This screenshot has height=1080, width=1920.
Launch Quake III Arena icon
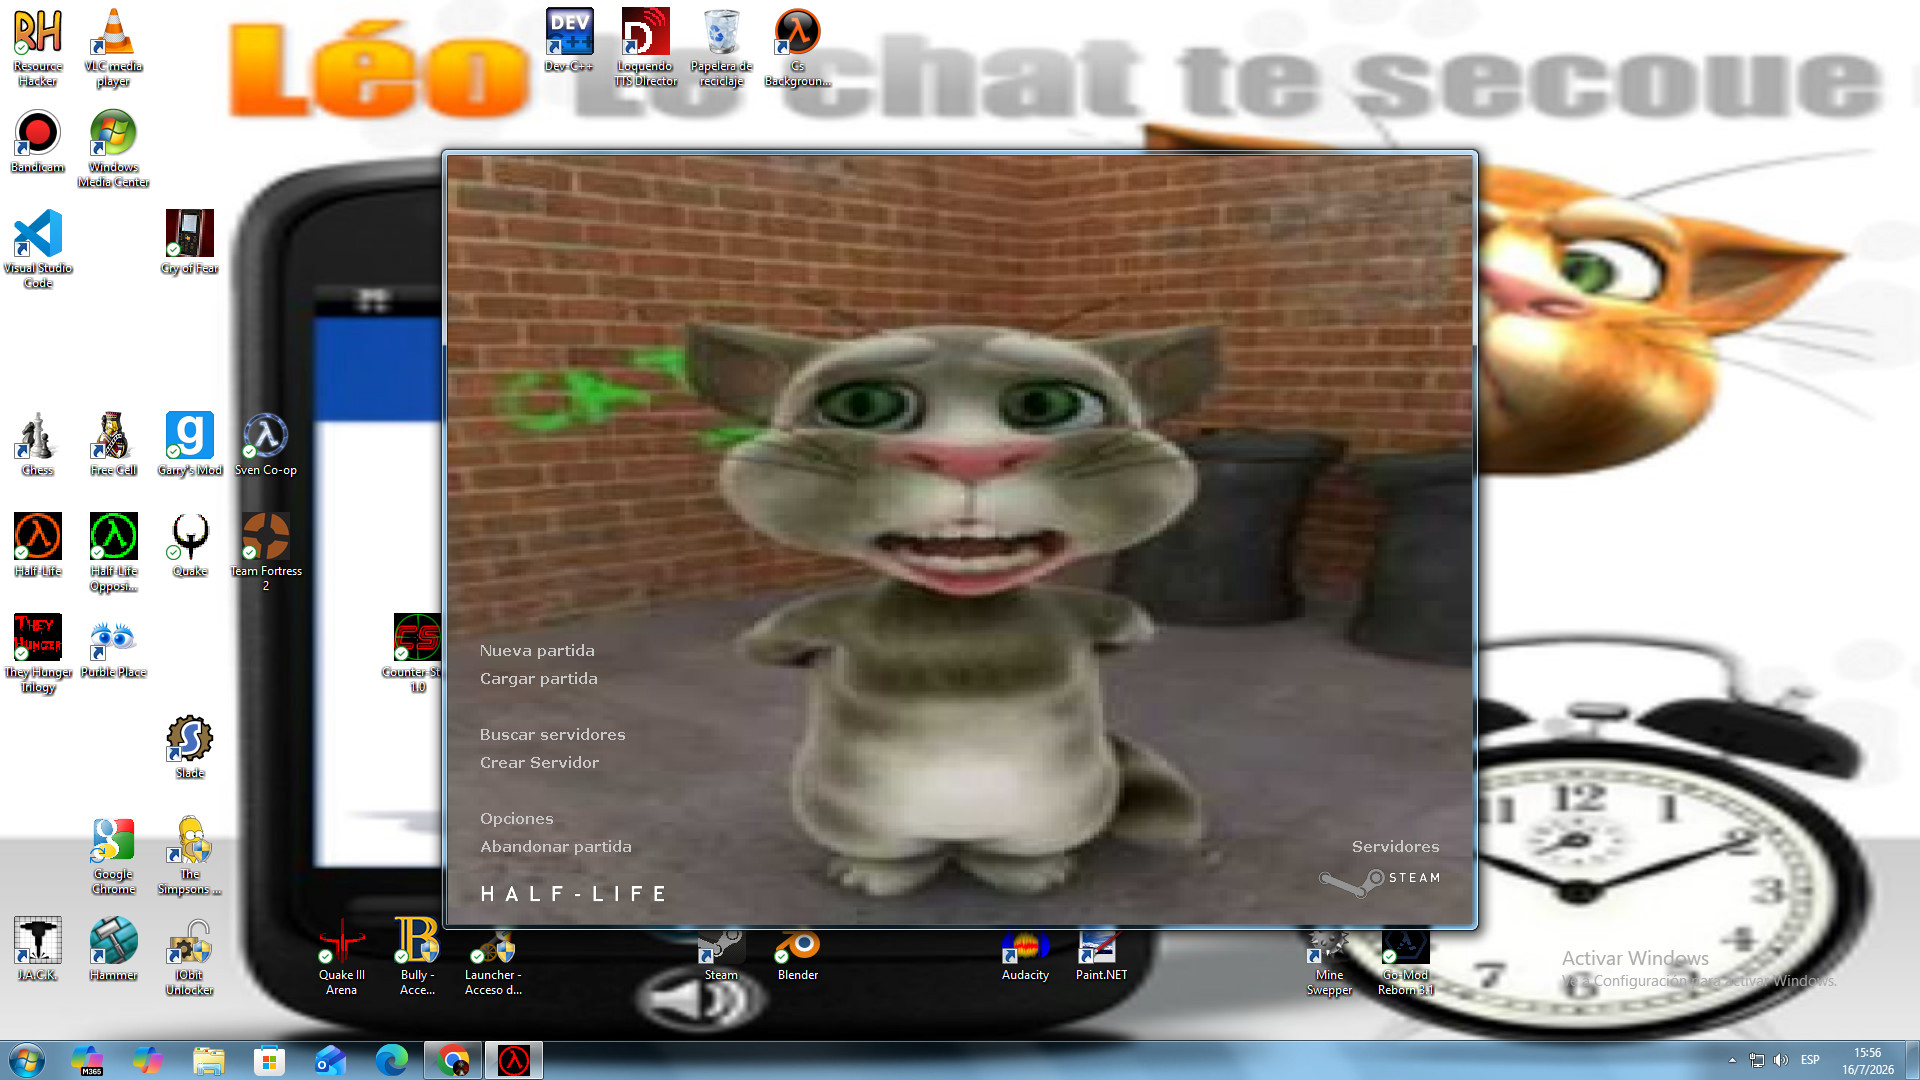[341, 956]
